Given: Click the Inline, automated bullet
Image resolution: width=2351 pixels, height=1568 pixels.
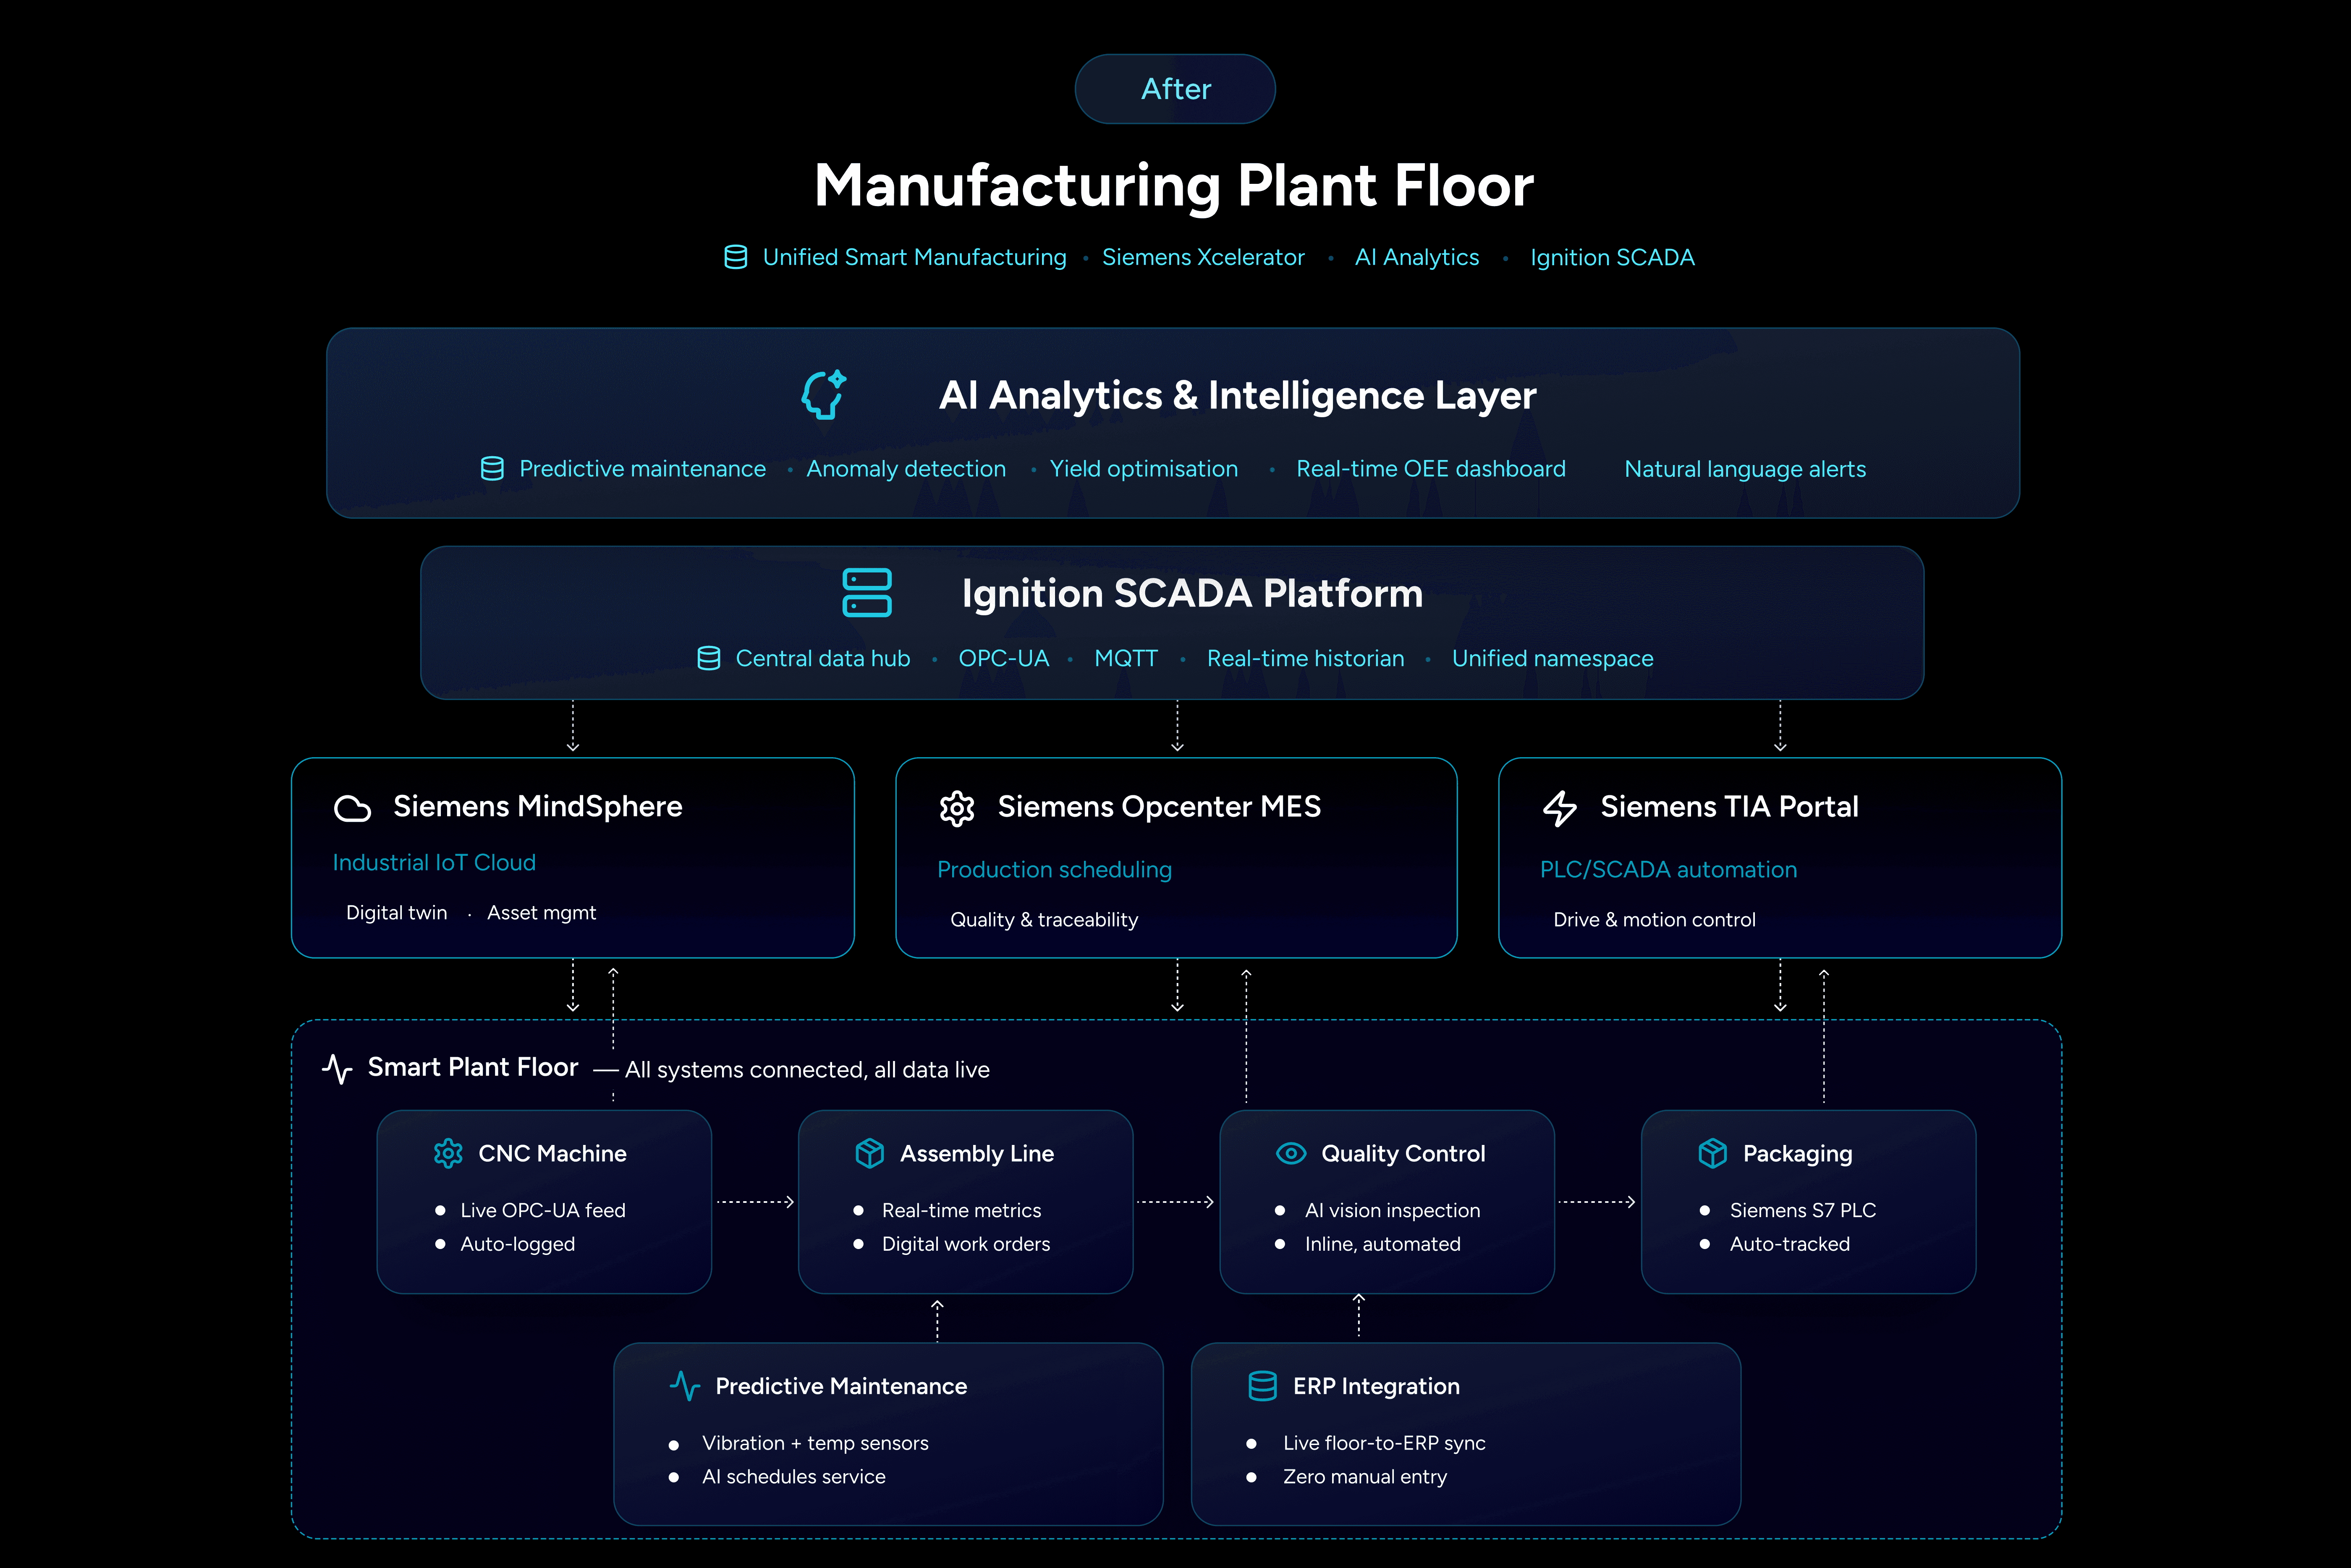Looking at the screenshot, I should [1382, 1244].
